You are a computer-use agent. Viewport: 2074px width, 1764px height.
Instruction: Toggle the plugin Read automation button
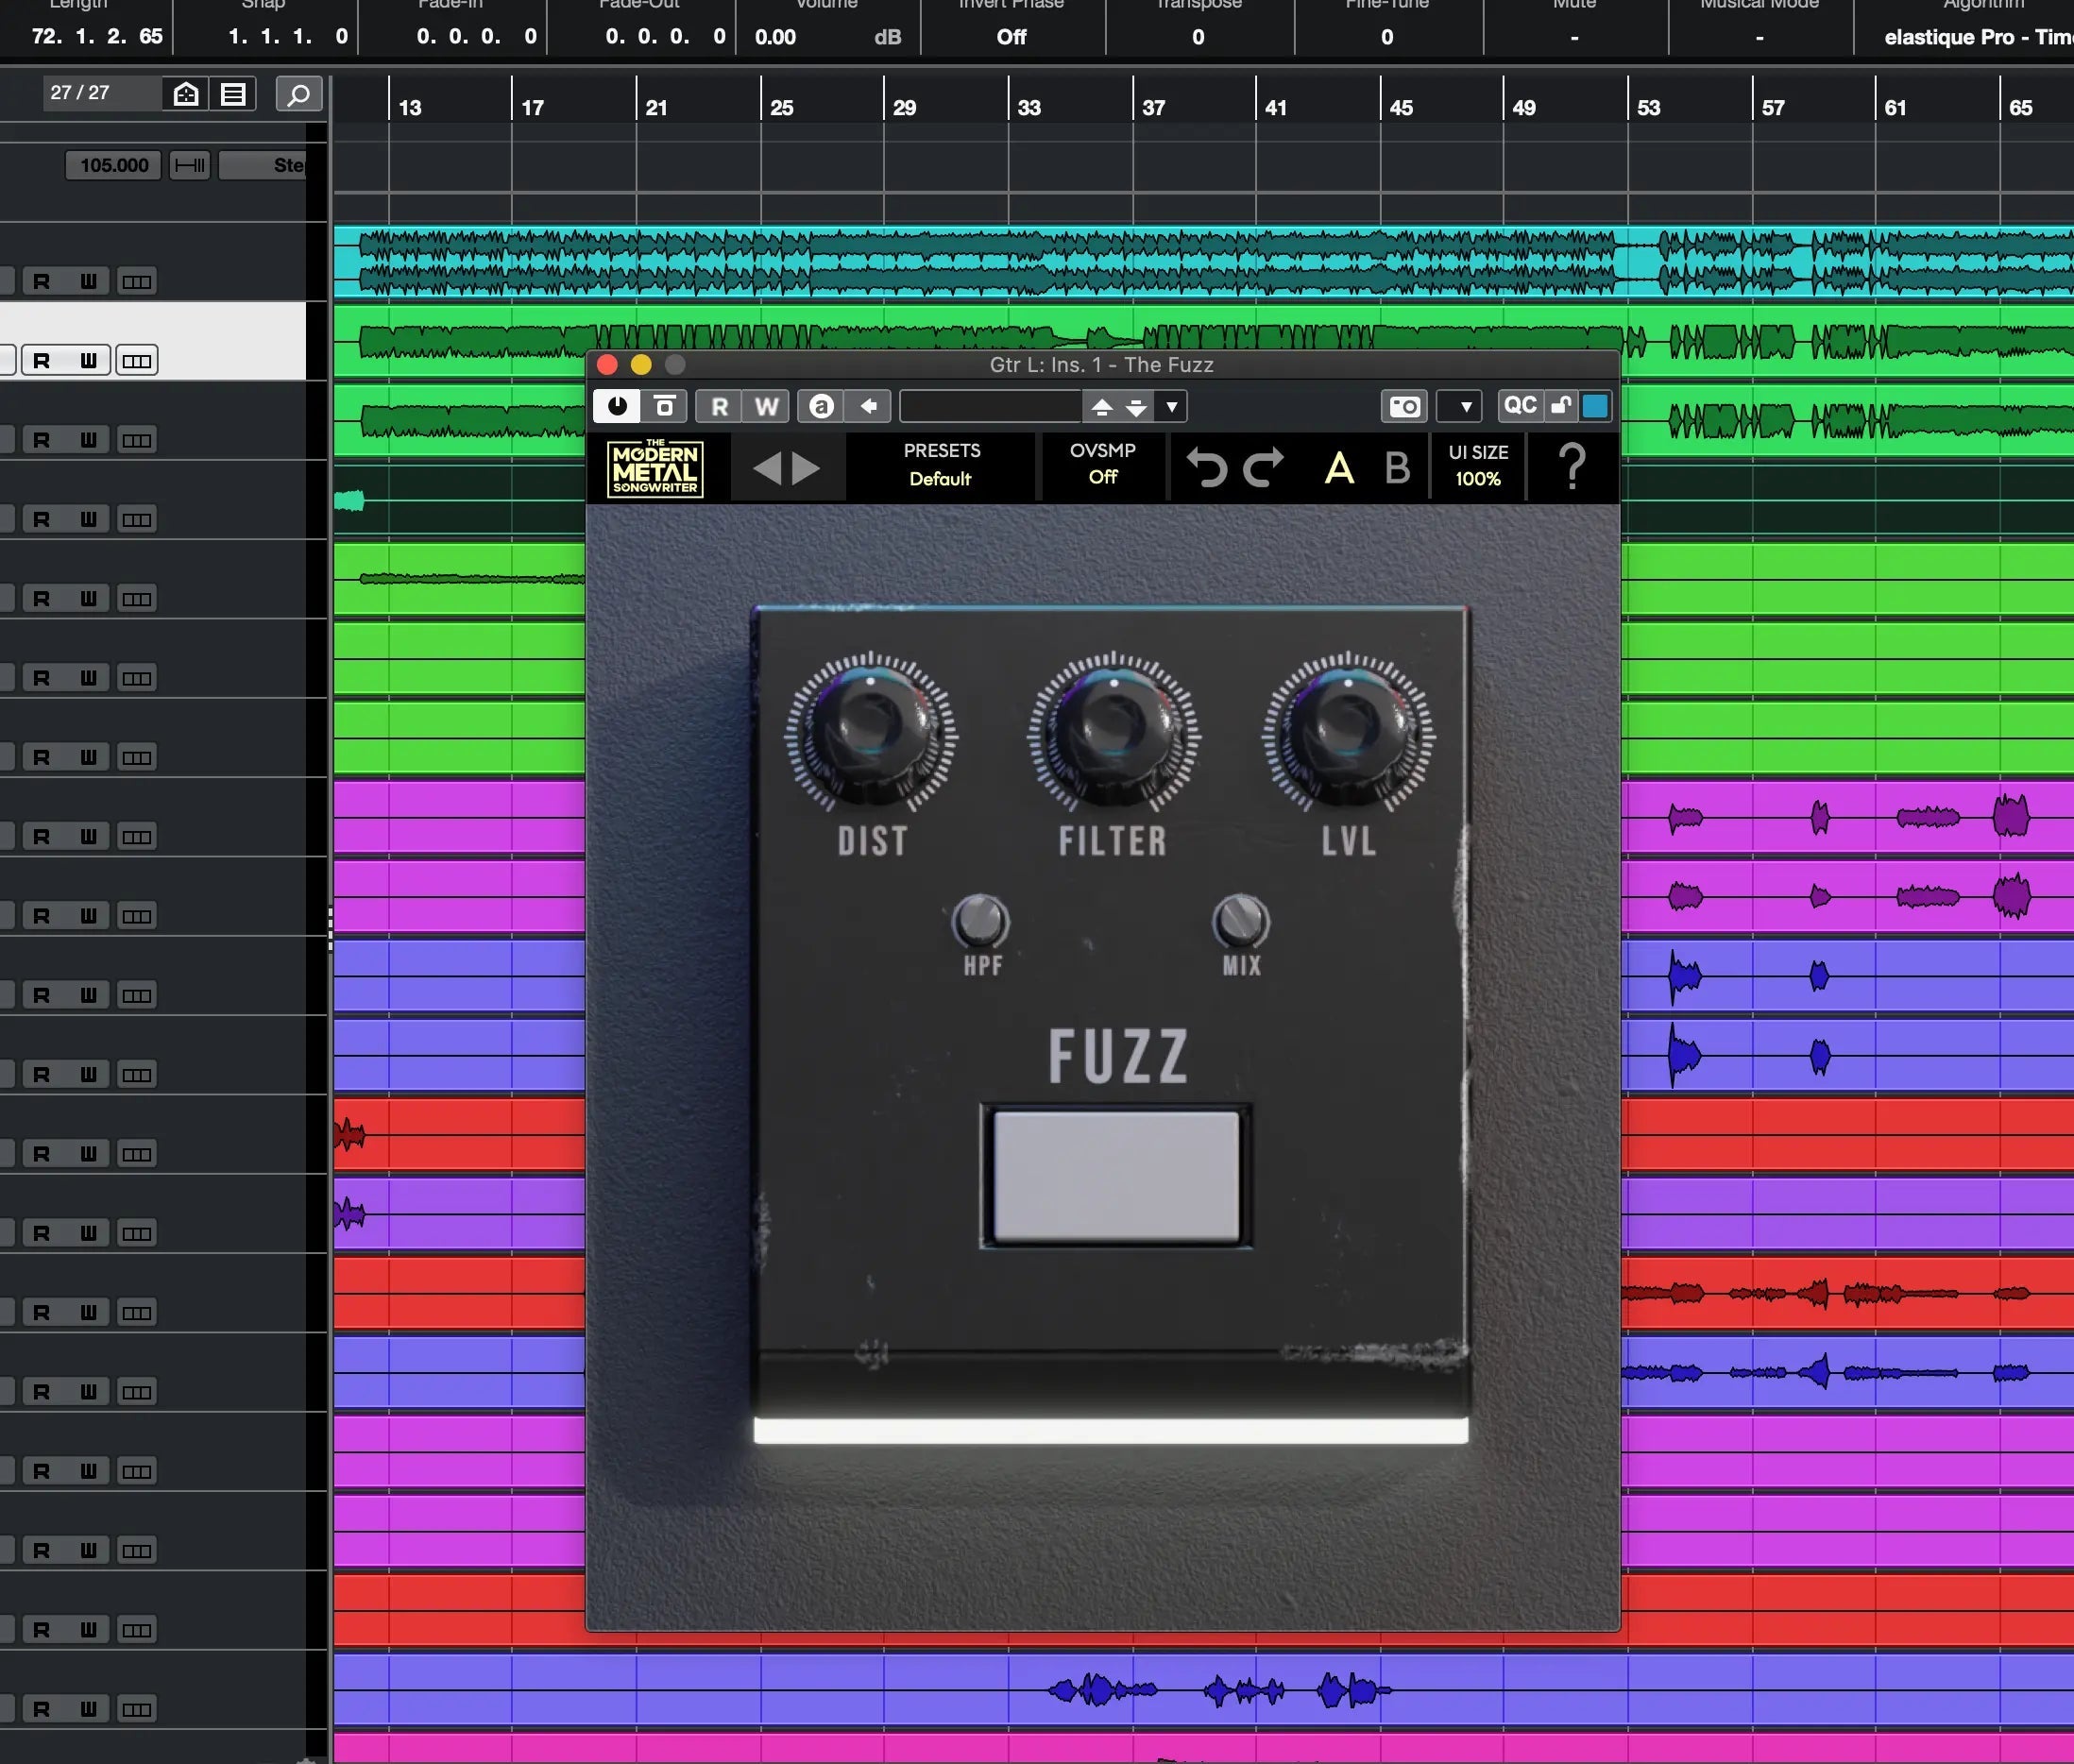[x=719, y=406]
